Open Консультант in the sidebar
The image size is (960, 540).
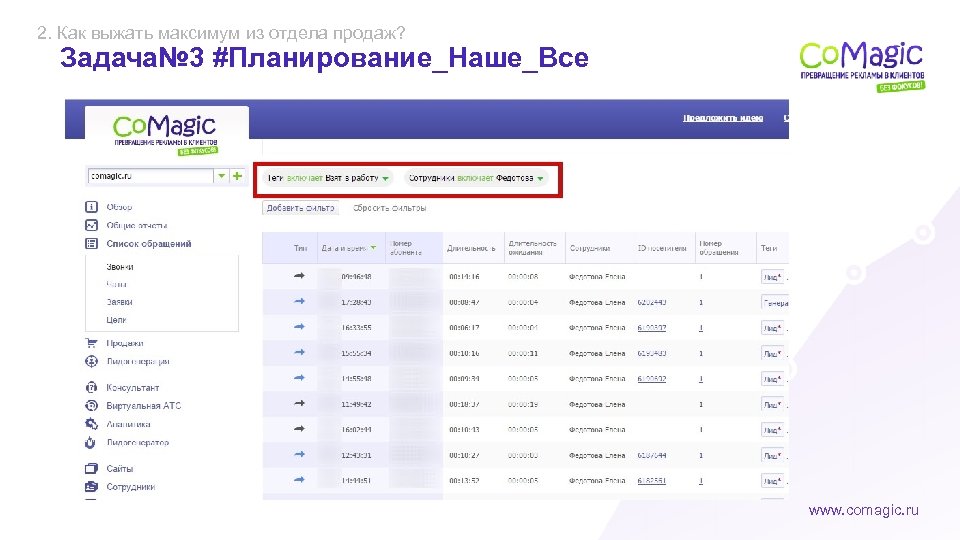133,388
